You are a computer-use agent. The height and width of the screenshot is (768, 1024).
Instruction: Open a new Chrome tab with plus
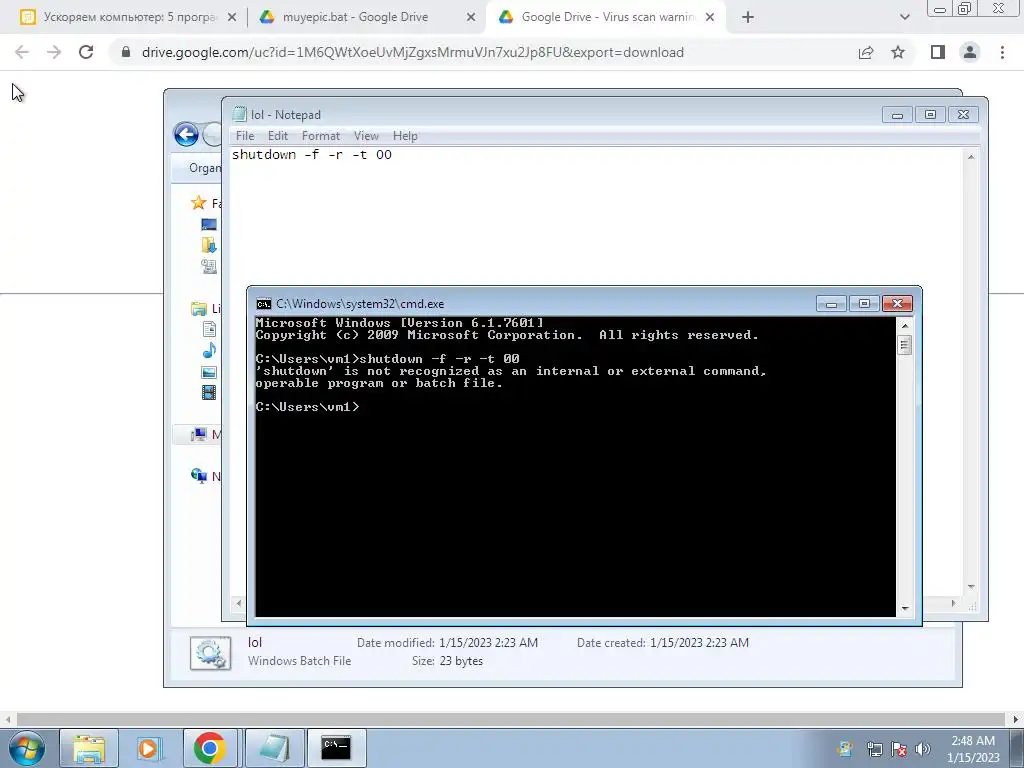[x=748, y=18]
